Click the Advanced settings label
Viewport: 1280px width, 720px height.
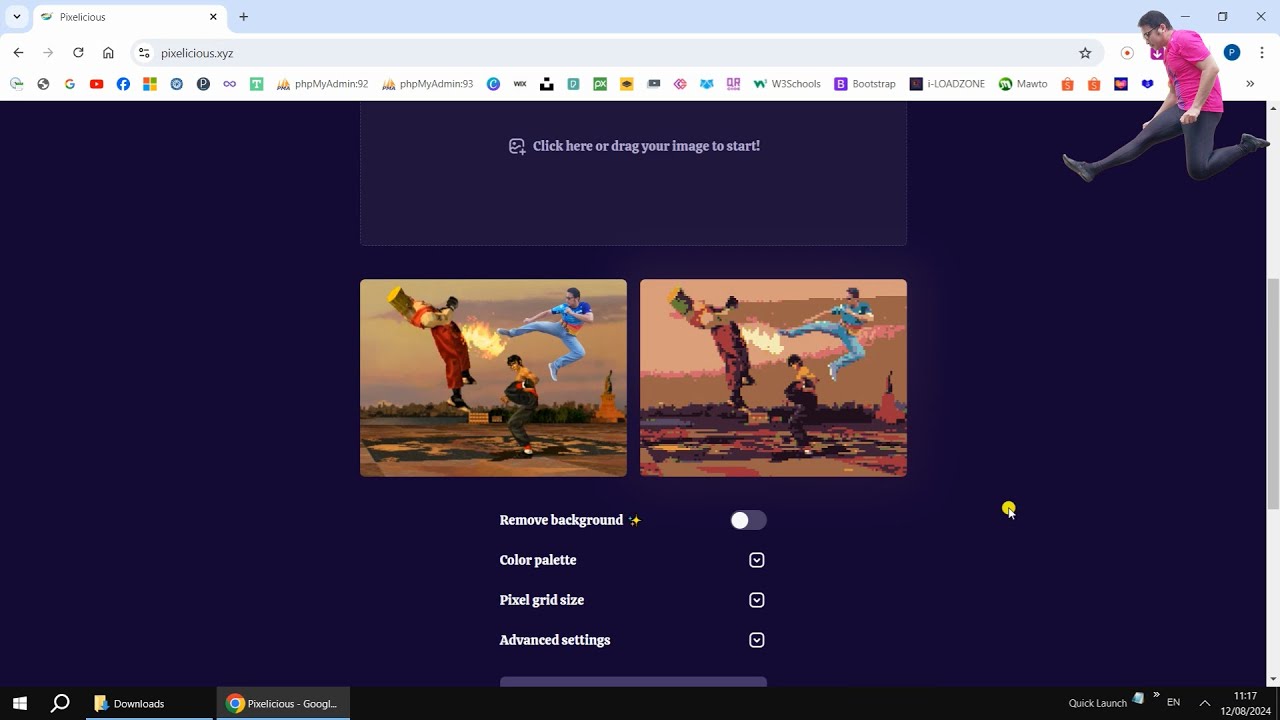pyautogui.click(x=554, y=640)
